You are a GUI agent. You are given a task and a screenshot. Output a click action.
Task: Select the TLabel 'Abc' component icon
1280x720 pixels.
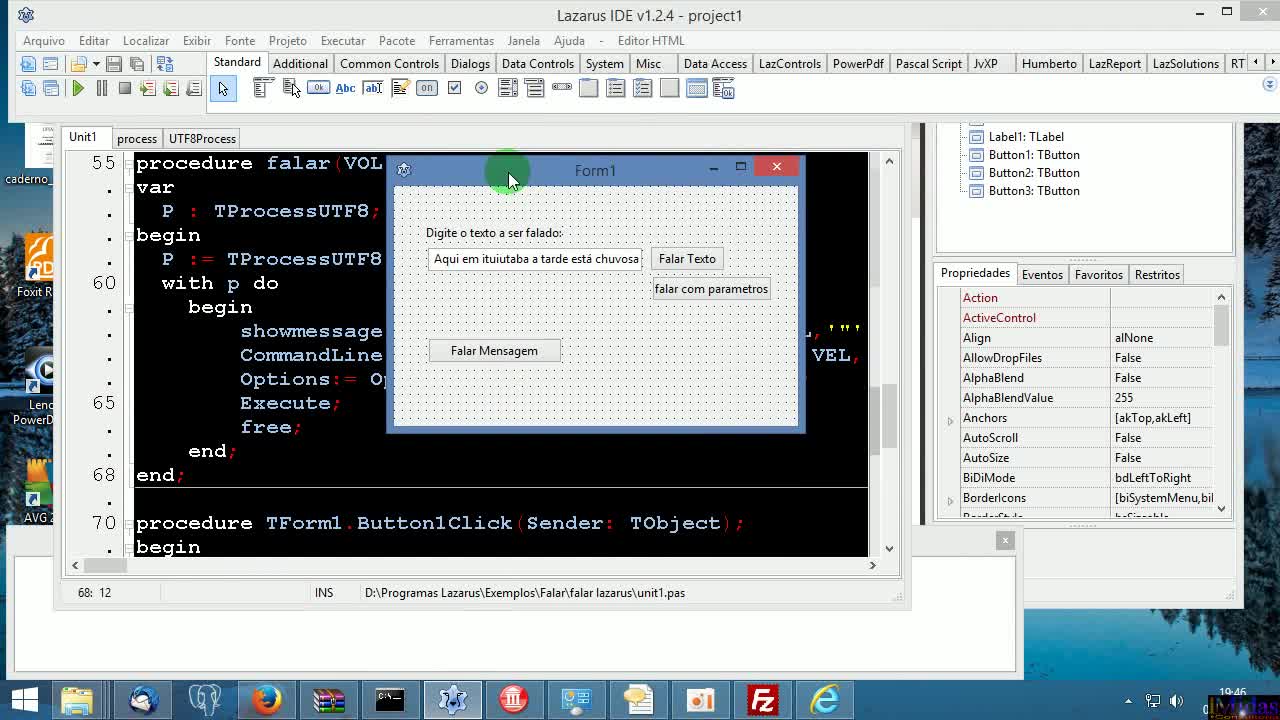[x=345, y=88]
